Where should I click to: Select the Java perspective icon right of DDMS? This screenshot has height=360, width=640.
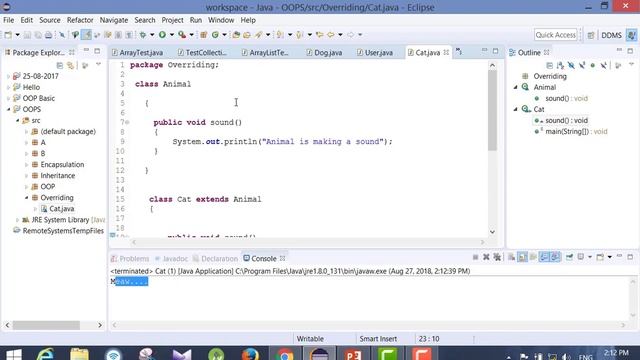[631, 35]
